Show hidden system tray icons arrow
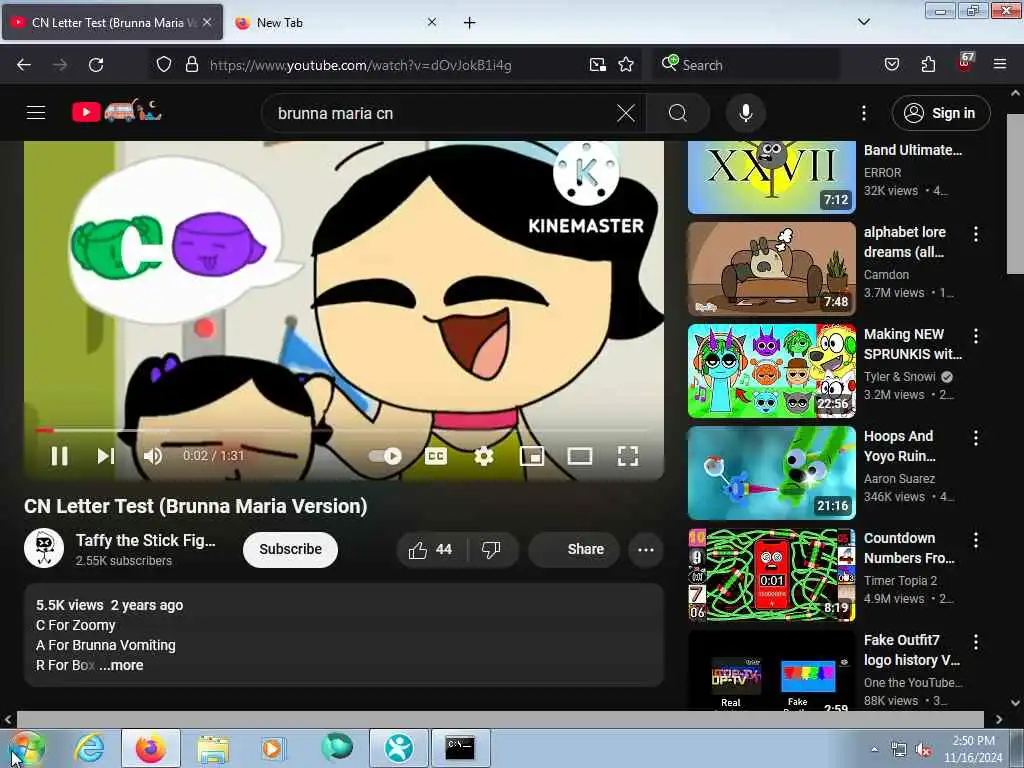Viewport: 1024px width, 768px height. pyautogui.click(x=874, y=749)
